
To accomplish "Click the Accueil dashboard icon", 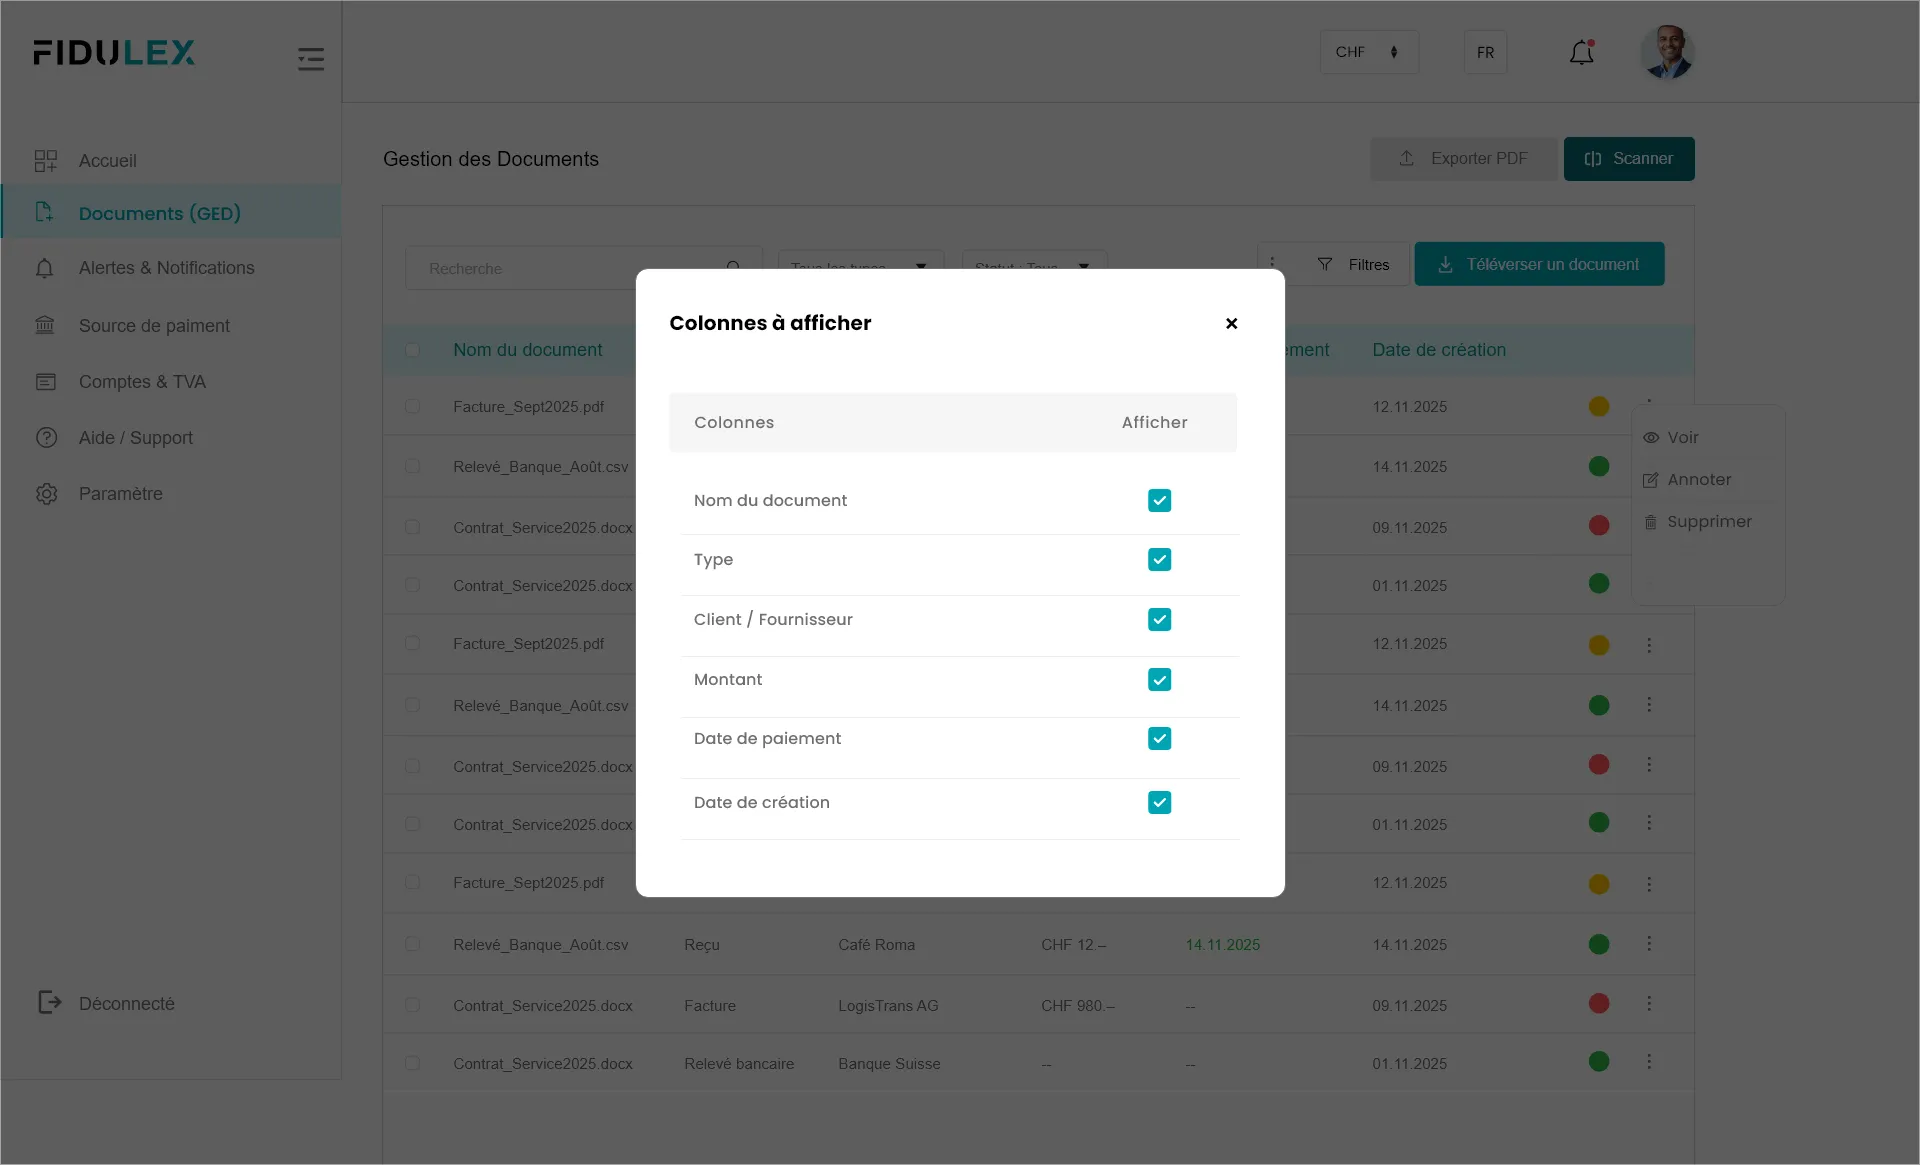I will (46, 161).
